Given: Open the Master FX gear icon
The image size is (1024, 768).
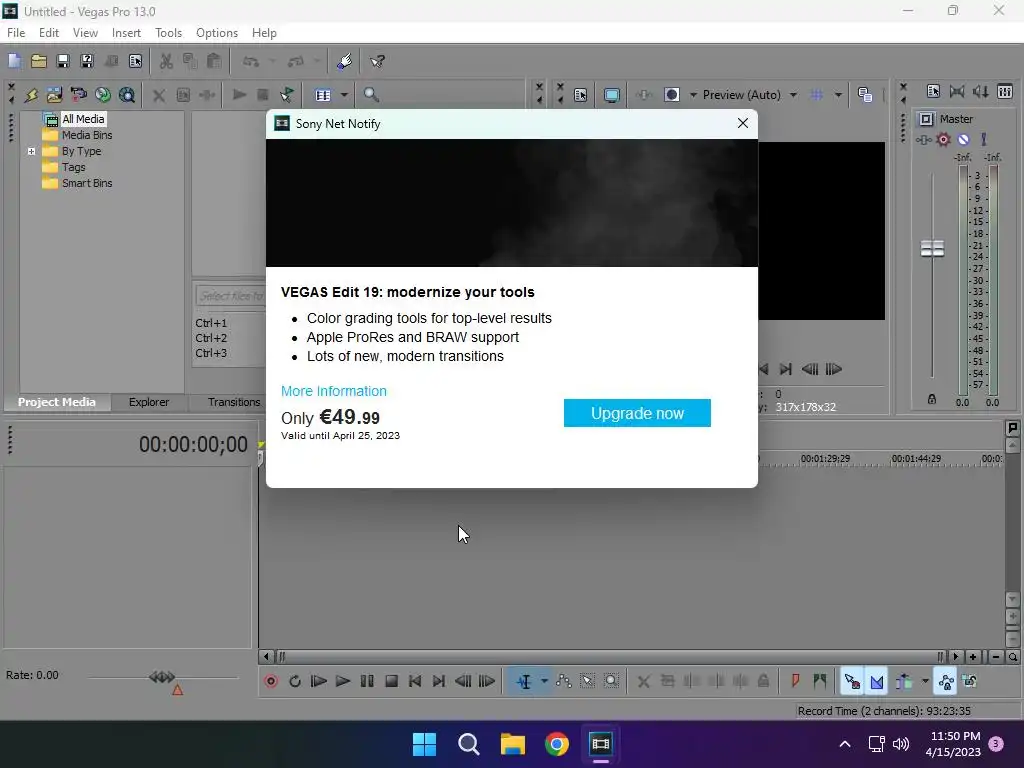Looking at the screenshot, I should coord(943,140).
